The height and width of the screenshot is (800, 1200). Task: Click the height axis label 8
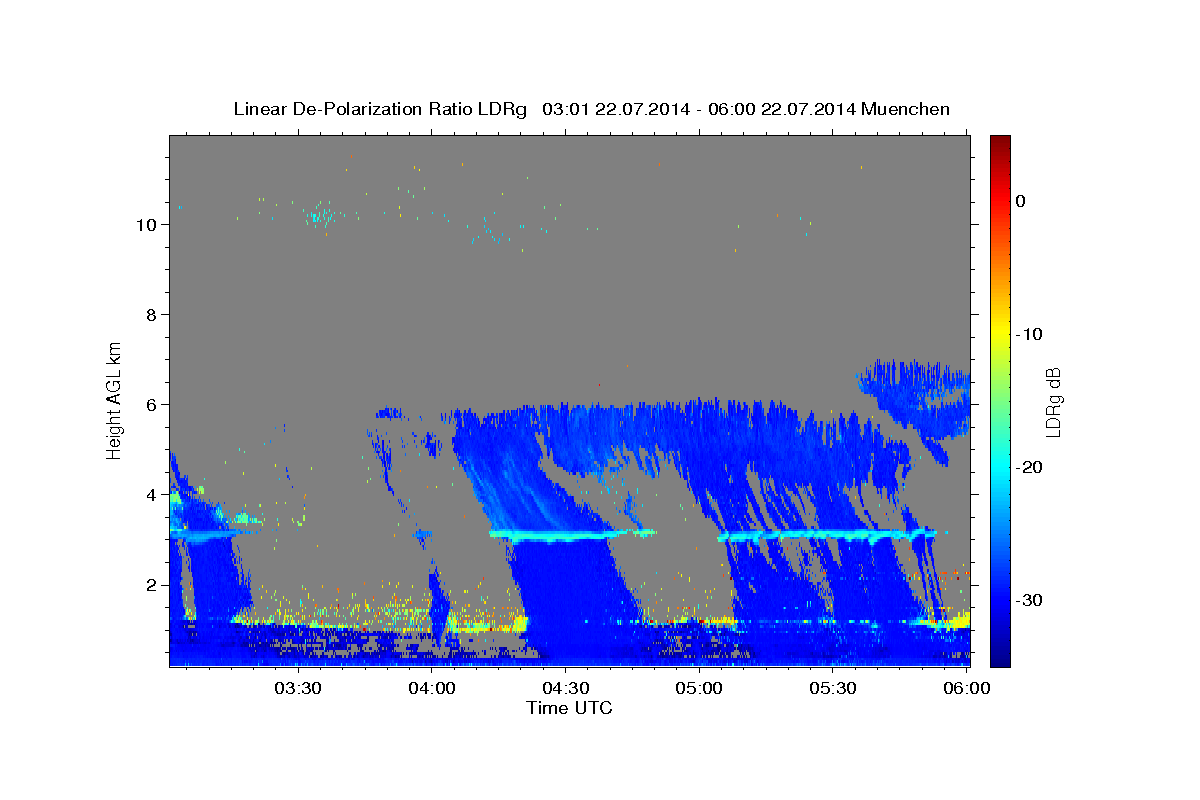pos(150,315)
